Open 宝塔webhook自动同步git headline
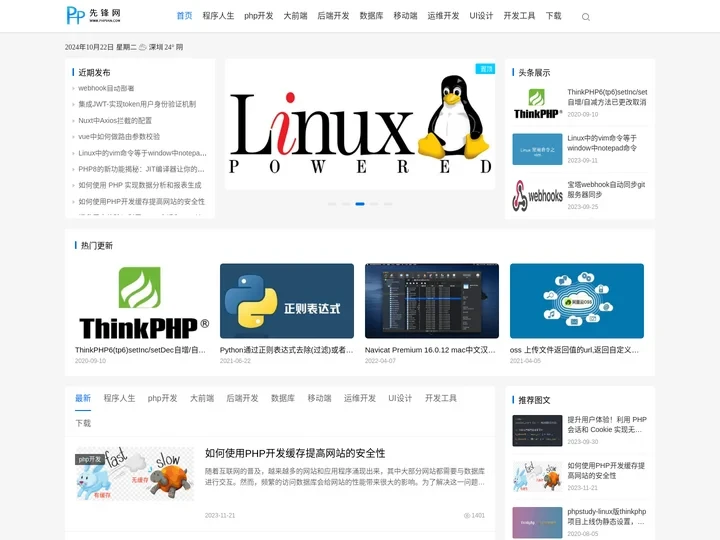720x540 pixels. click(606, 189)
